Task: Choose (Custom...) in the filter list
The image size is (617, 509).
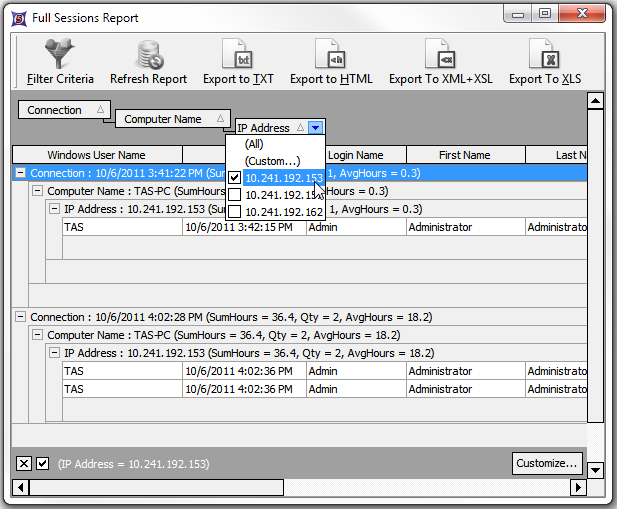Action: [x=272, y=161]
